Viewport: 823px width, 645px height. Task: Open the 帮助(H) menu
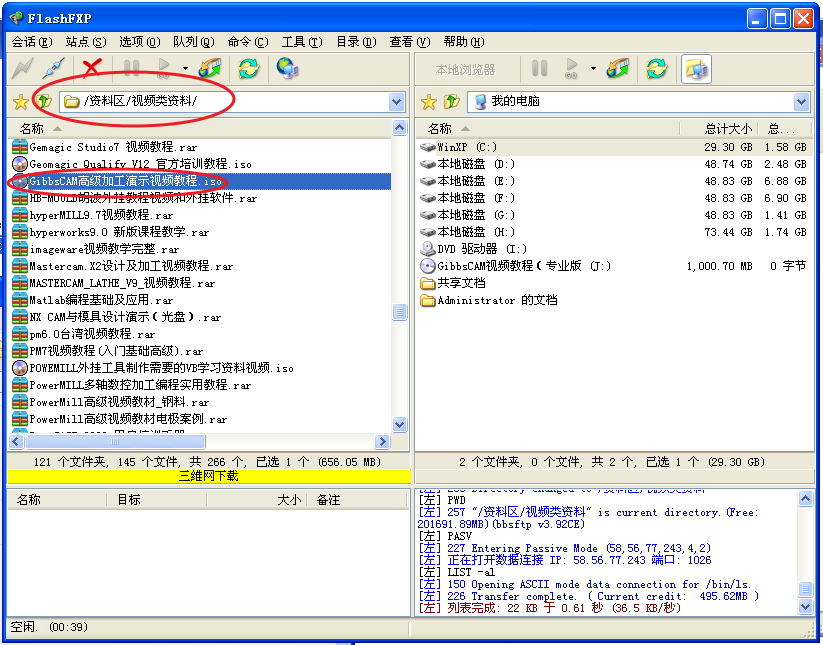point(464,42)
